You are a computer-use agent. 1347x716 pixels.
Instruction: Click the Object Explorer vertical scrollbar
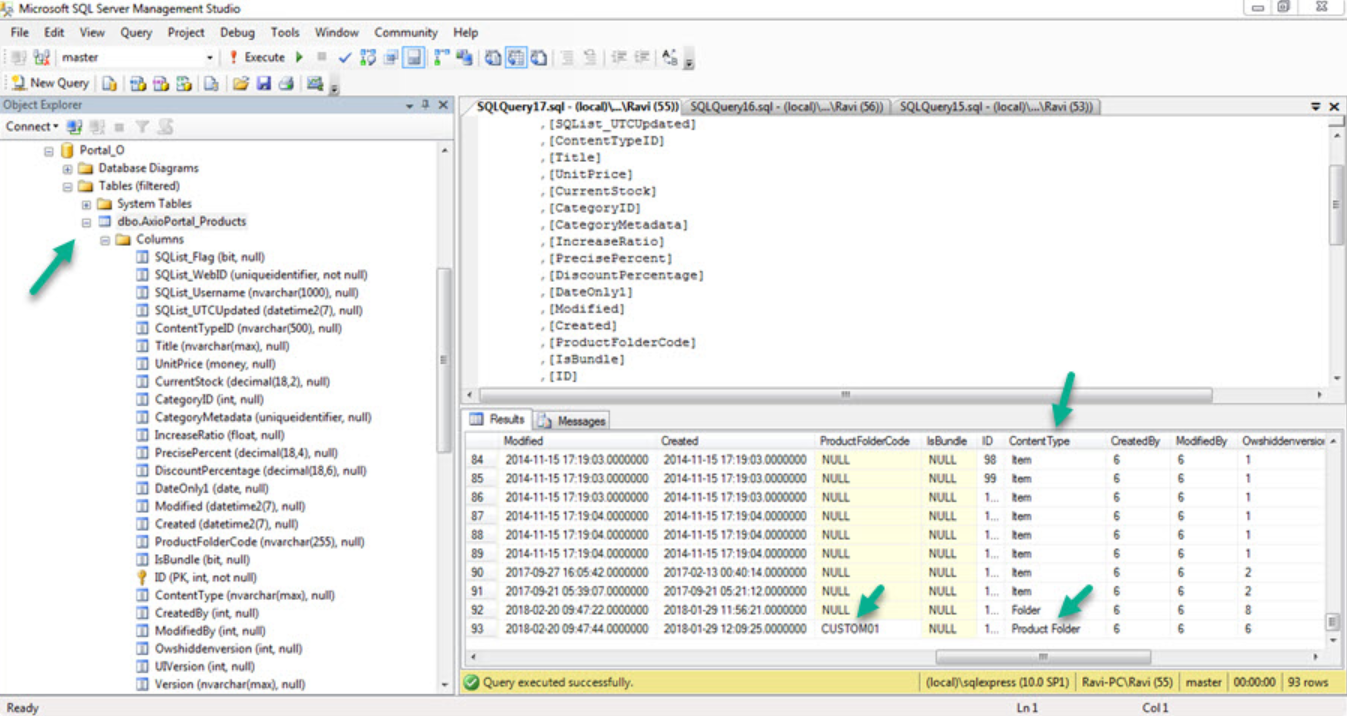[445, 360]
